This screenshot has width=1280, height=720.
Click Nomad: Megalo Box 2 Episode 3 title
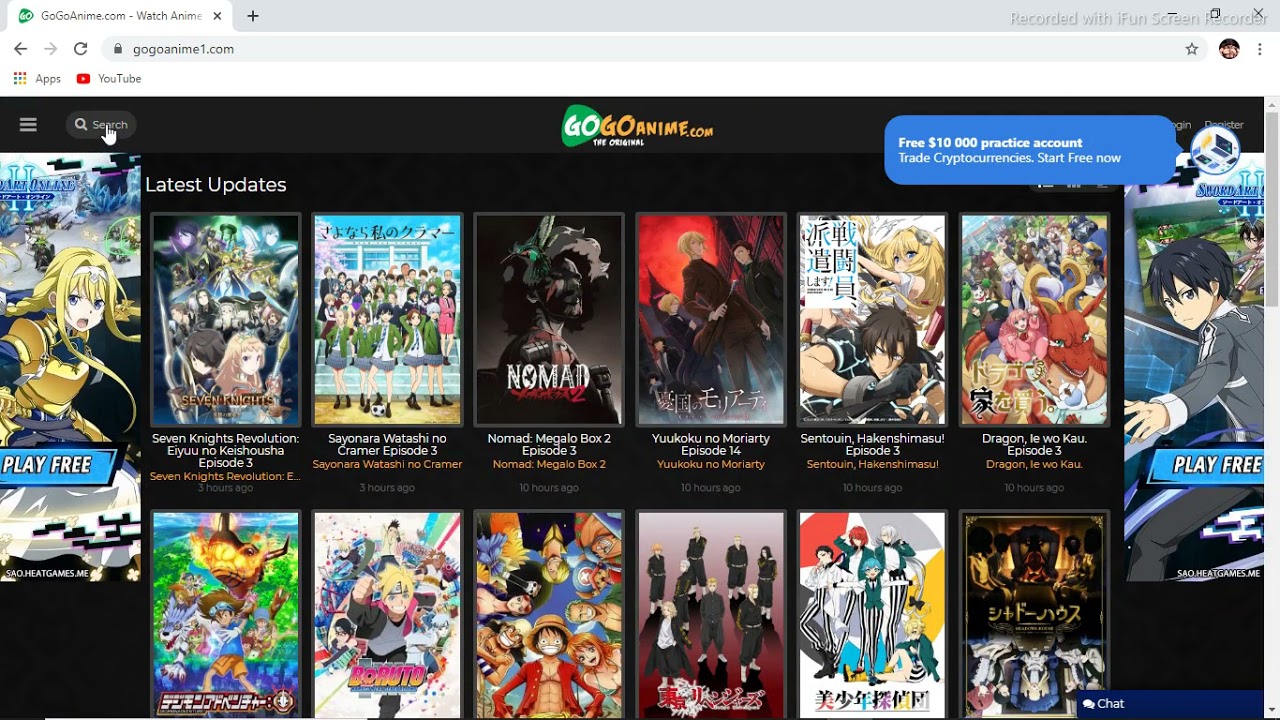click(549, 444)
